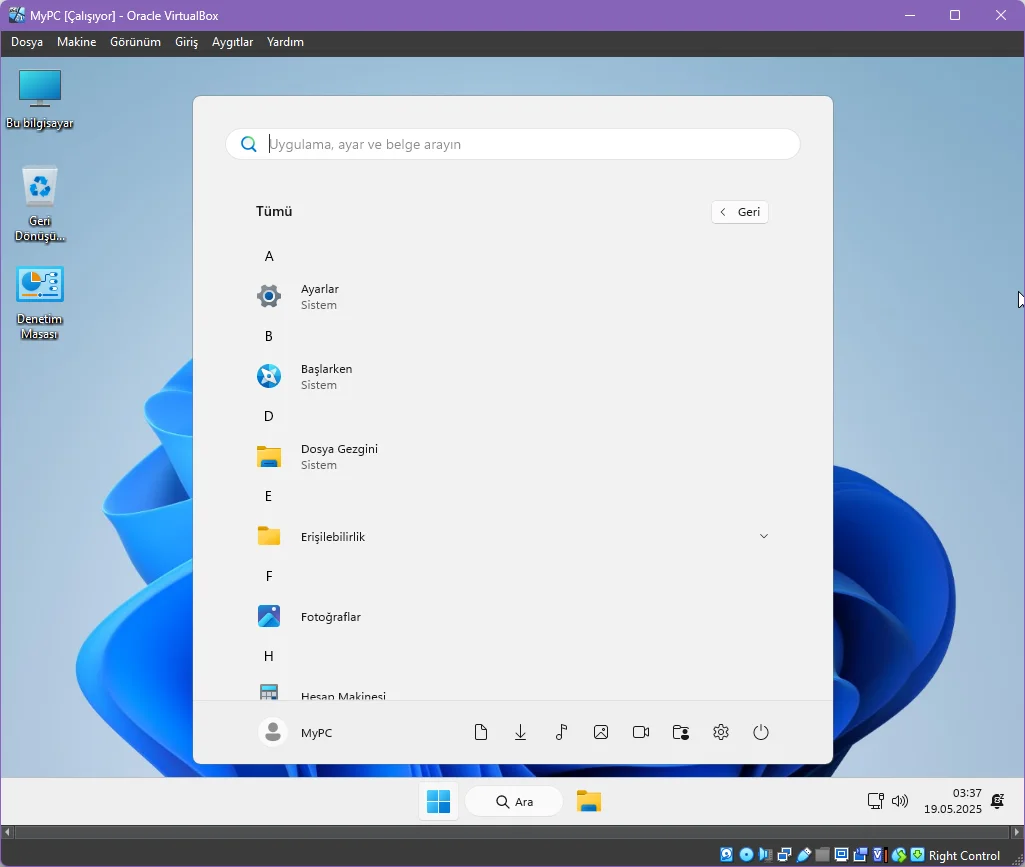Screen dimensions: 1025x867
Task: Launch Başlarken app
Action: pos(512,377)
